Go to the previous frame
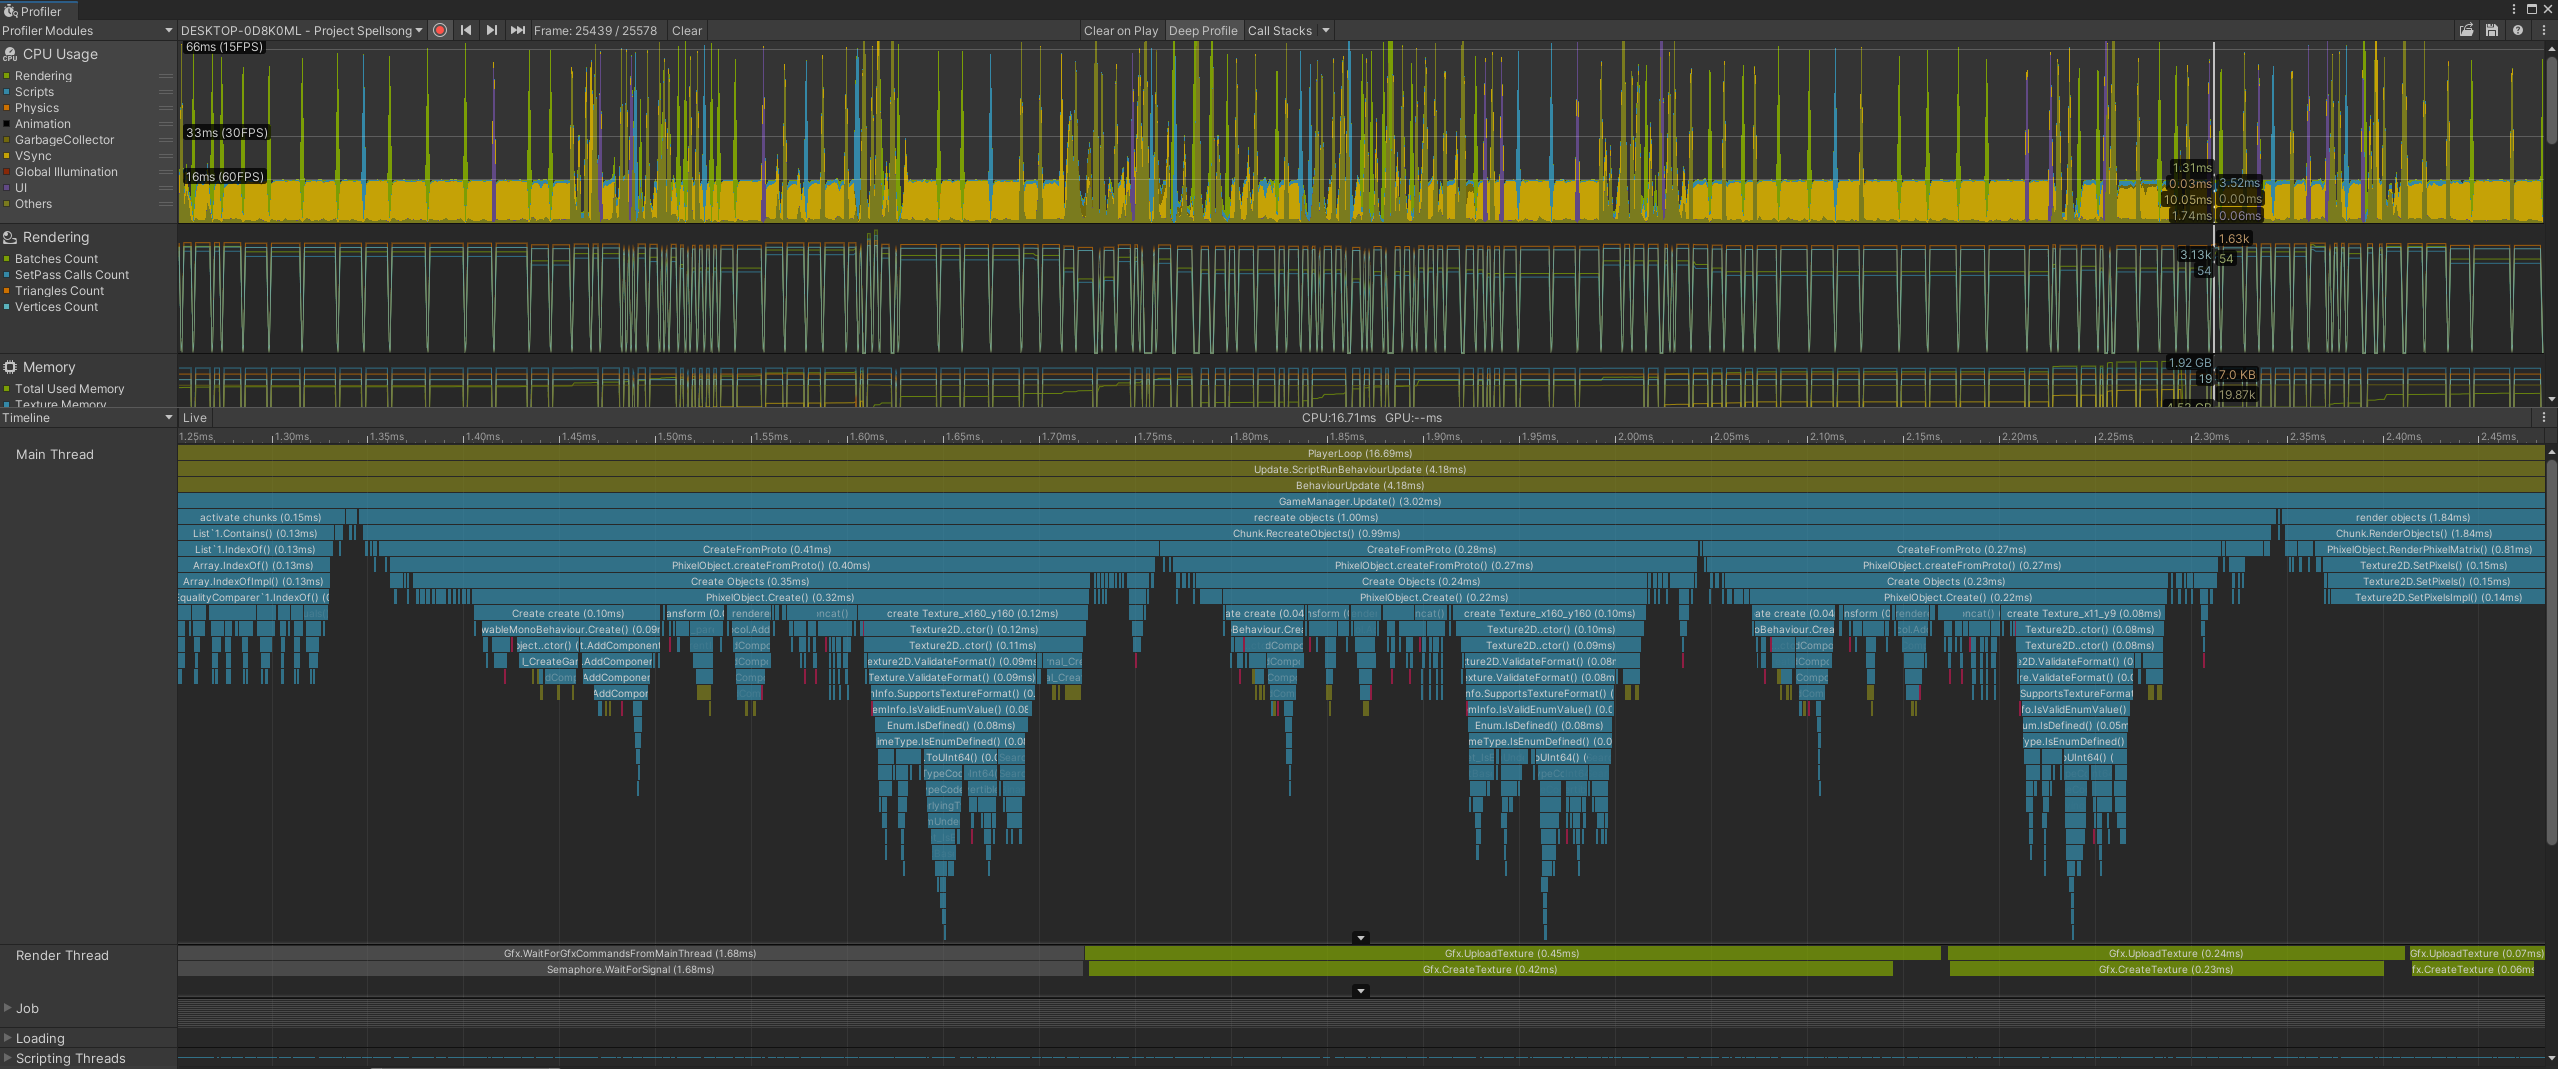The image size is (2558, 1069). click(466, 30)
